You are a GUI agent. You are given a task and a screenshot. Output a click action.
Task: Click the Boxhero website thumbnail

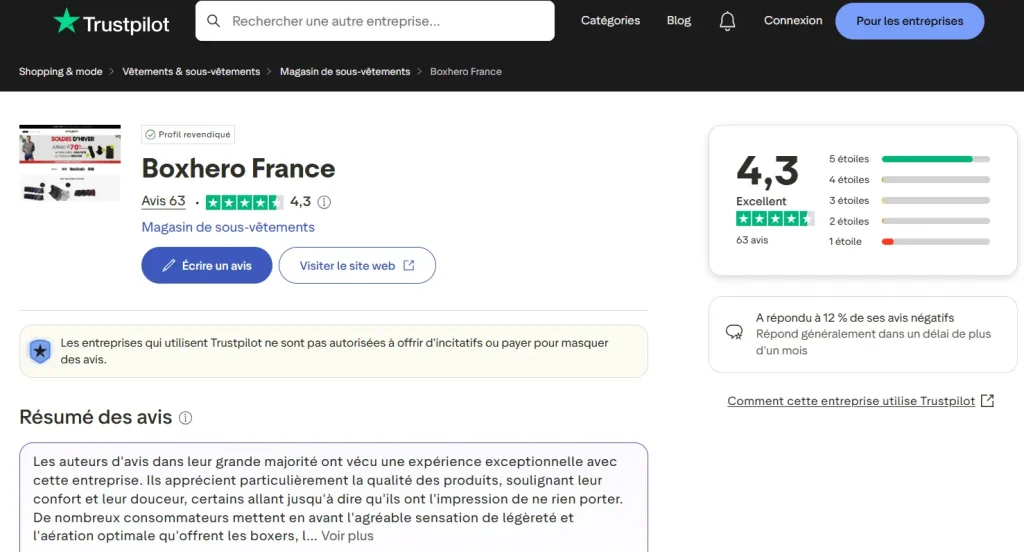click(70, 163)
